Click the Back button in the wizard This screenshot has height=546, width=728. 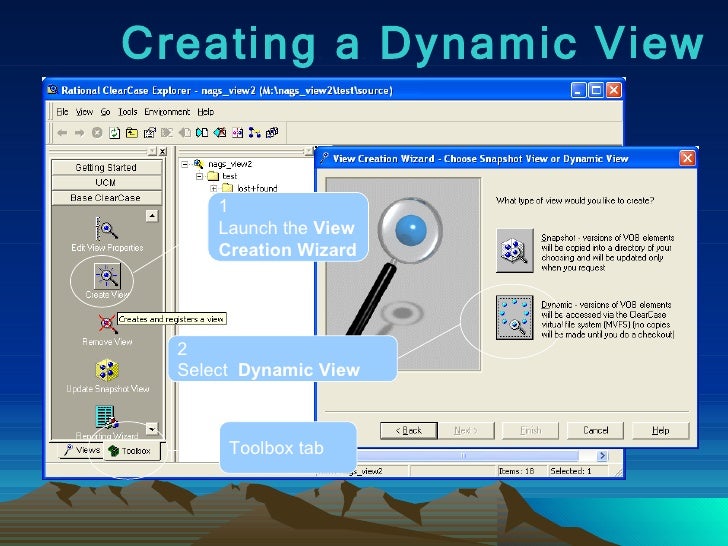409,430
